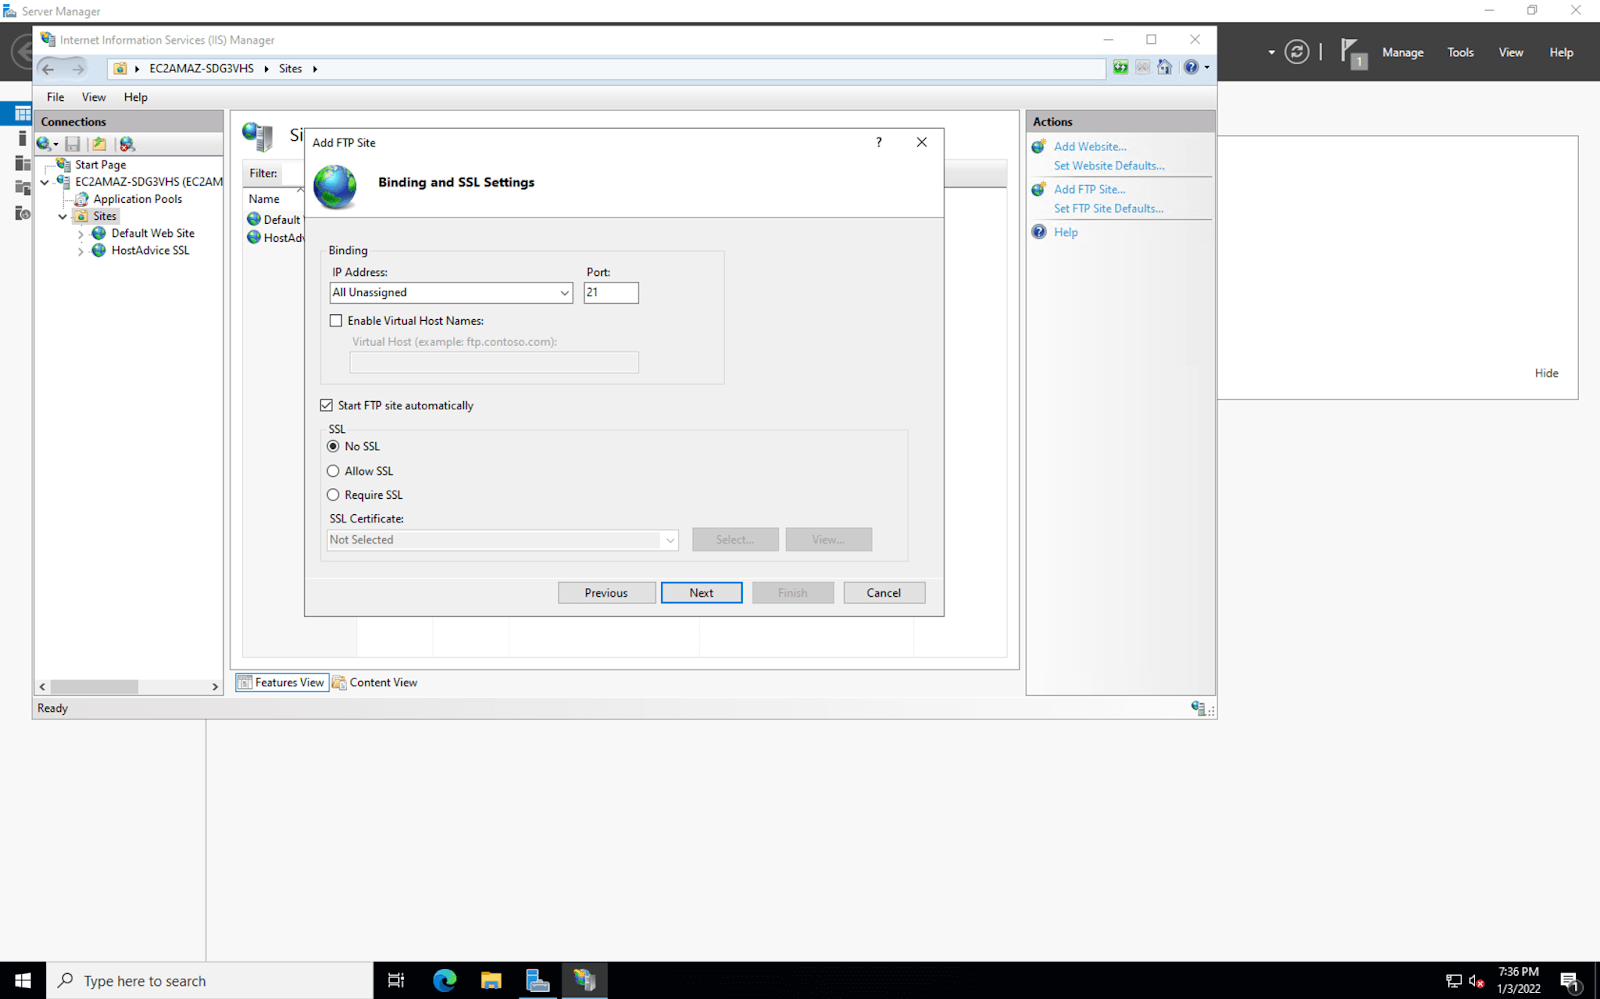The height and width of the screenshot is (999, 1600).
Task: Go forward using IIS Manager forward arrow
Action: (x=78, y=68)
